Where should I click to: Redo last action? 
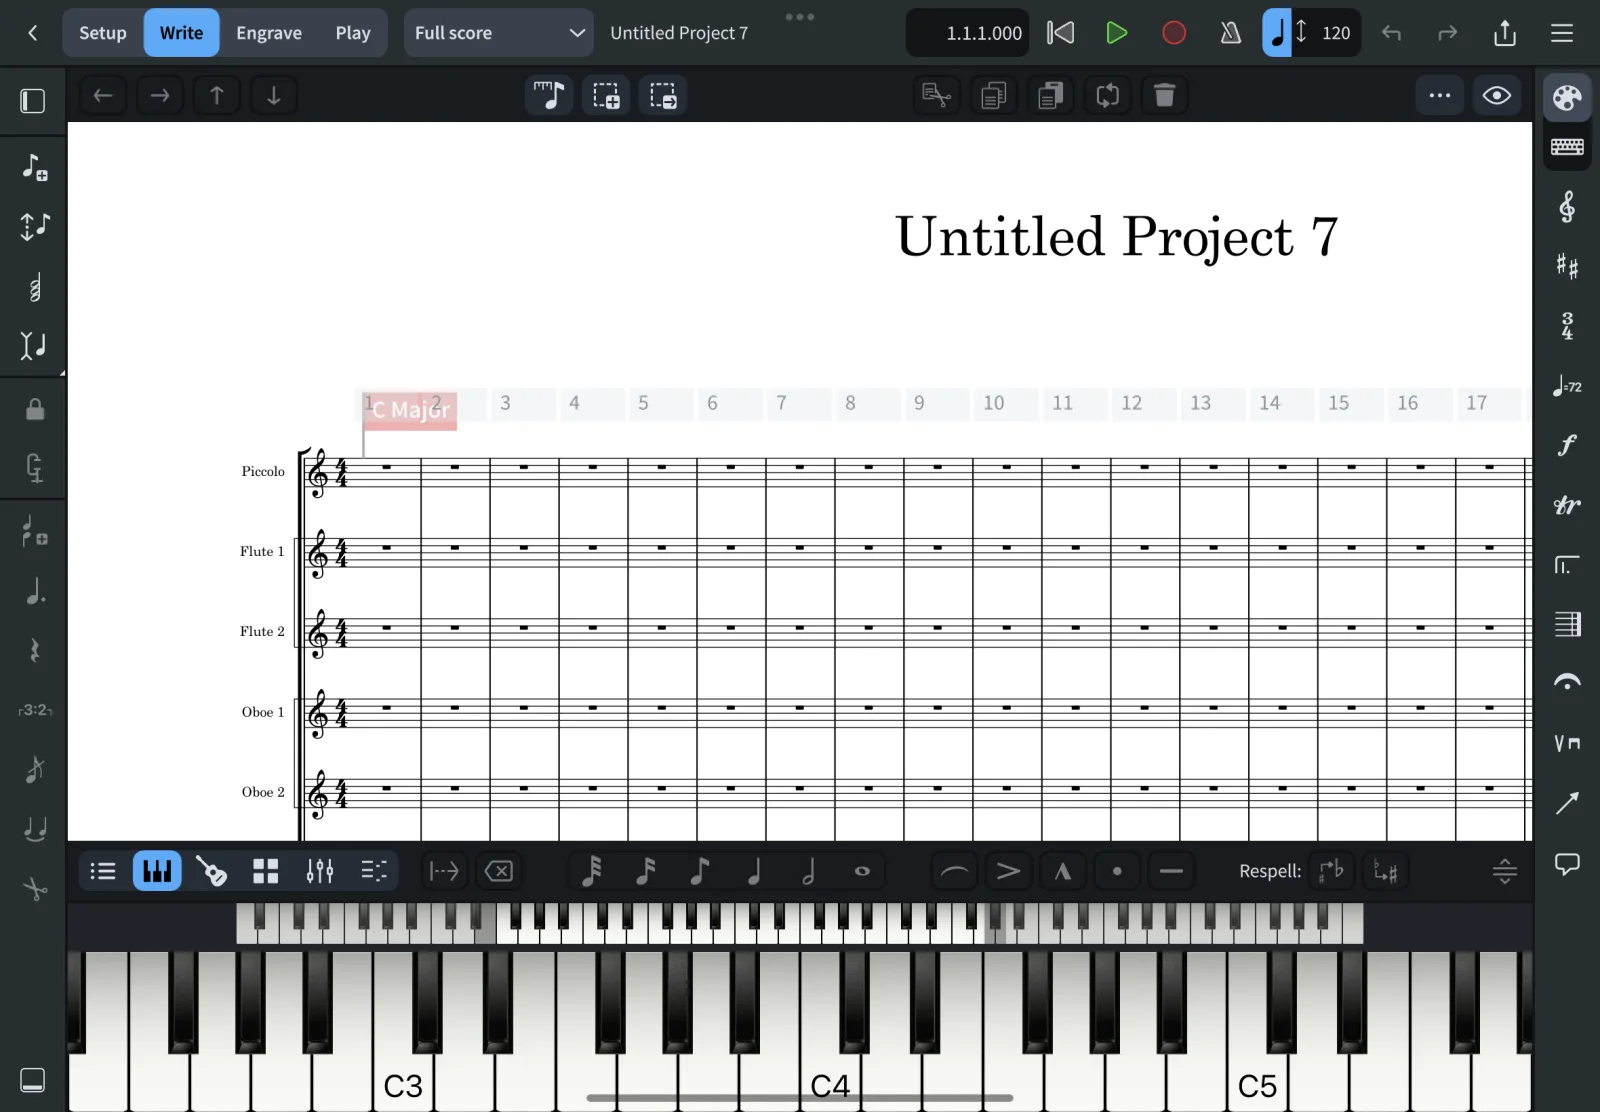[x=1447, y=33]
